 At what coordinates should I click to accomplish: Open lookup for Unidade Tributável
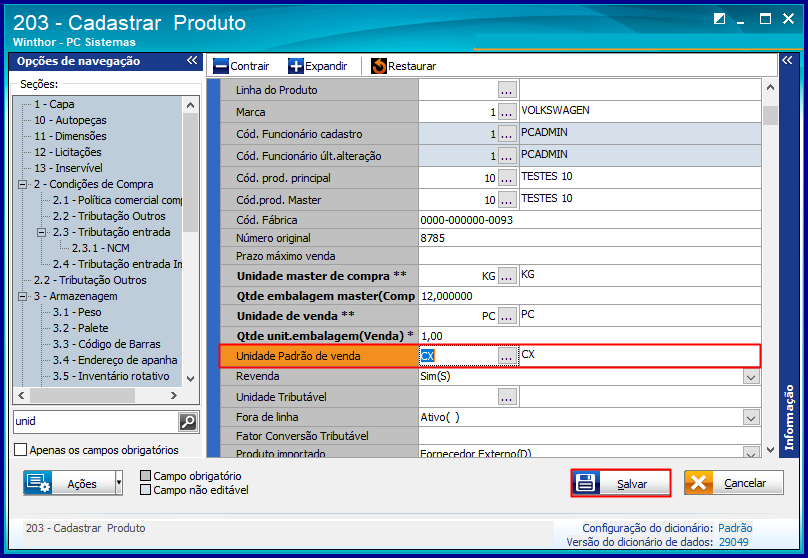coord(507,397)
